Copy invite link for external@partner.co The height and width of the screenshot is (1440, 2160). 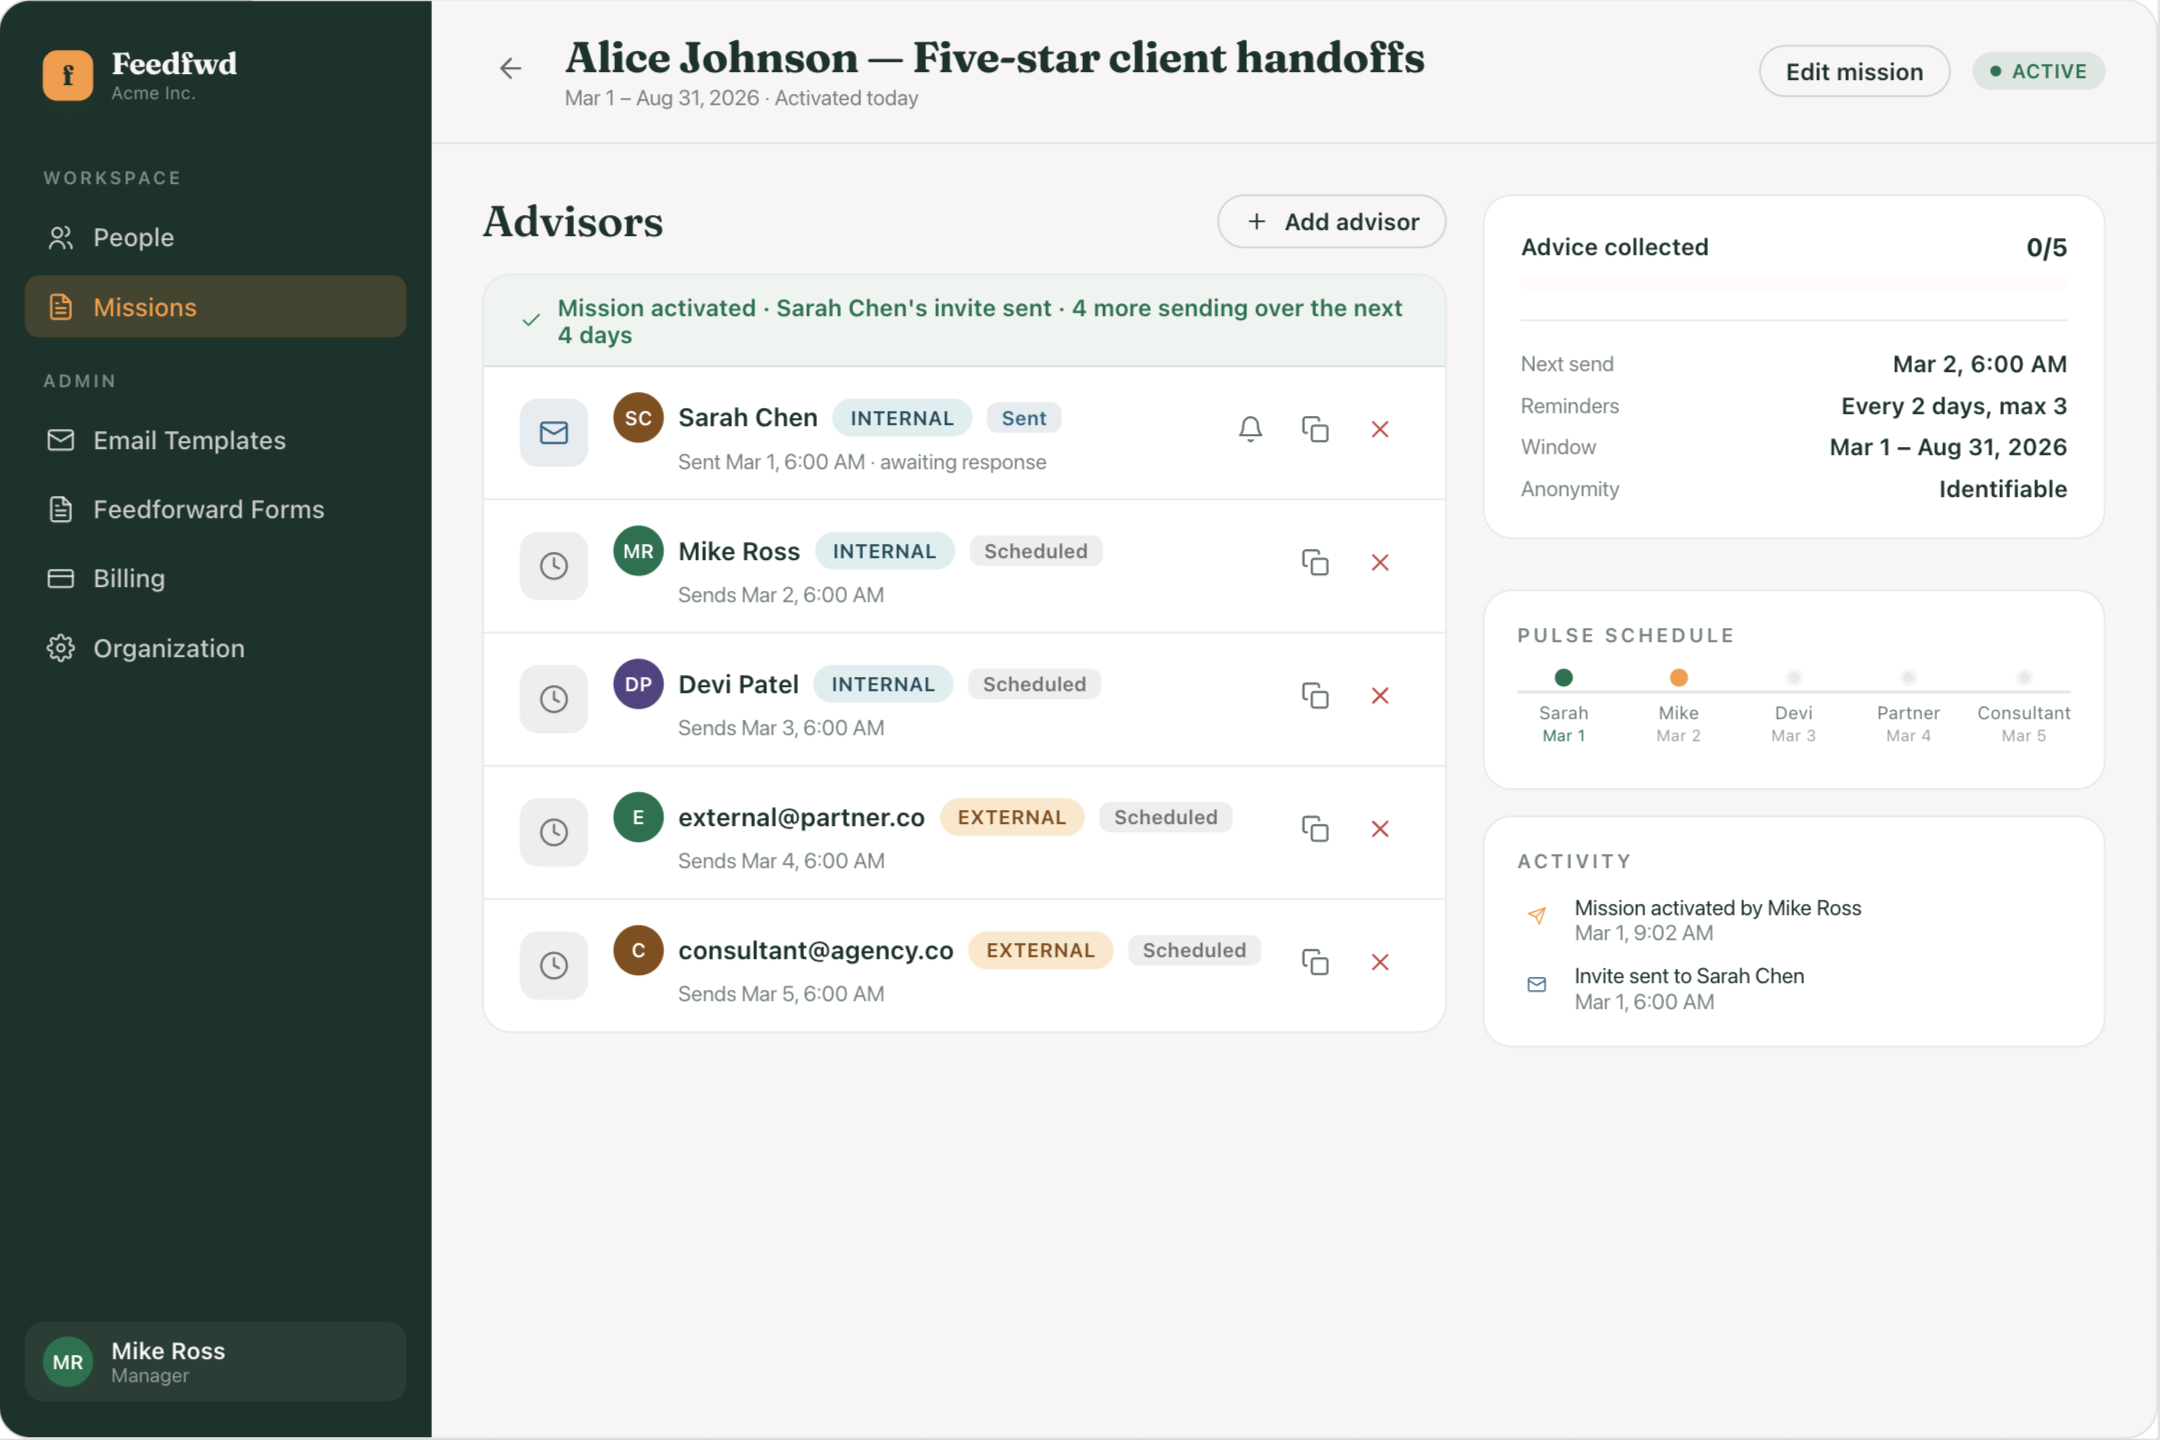(1315, 828)
